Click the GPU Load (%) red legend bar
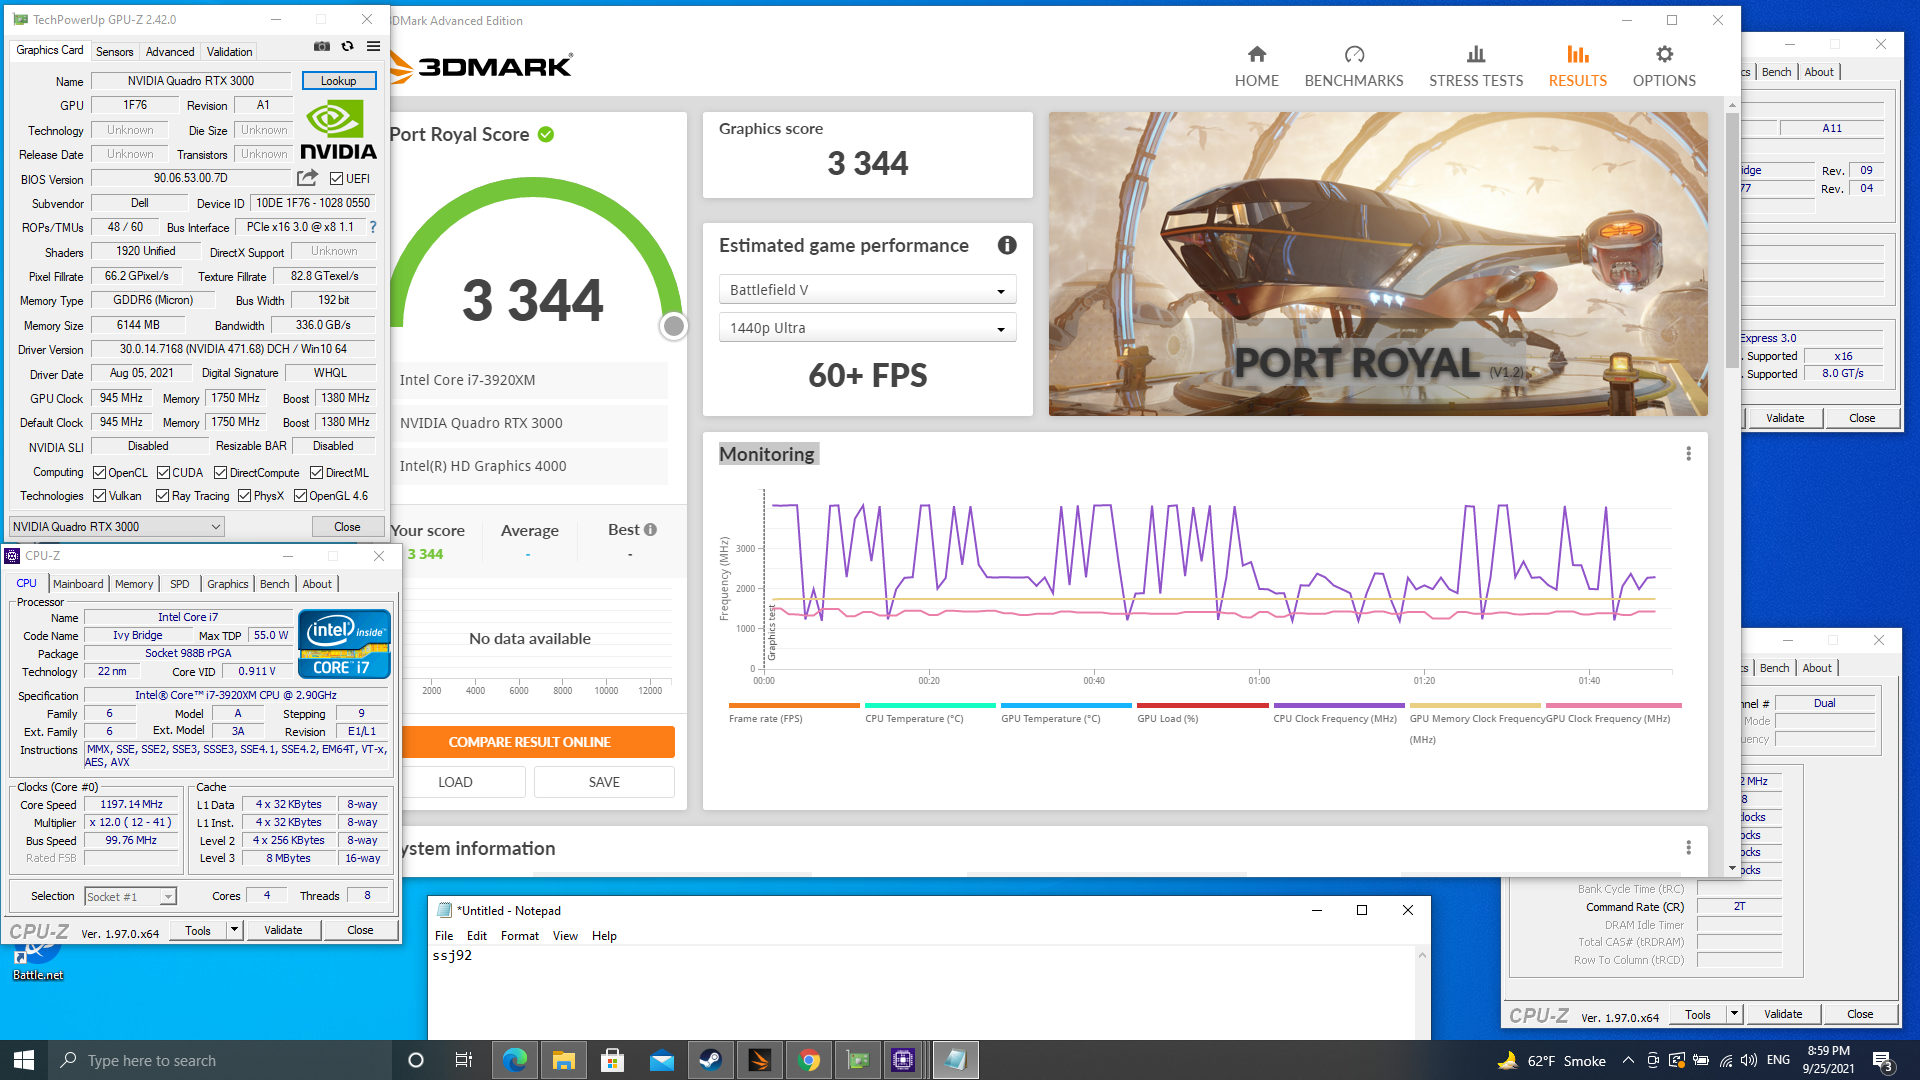This screenshot has width=1920, height=1080. (1202, 706)
